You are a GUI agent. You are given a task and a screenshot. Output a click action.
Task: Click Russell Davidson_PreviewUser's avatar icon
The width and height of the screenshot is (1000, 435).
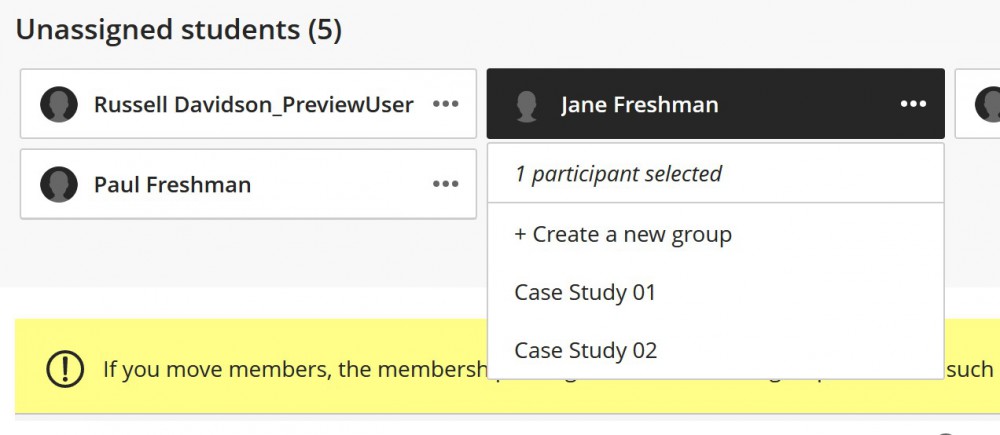[x=59, y=104]
